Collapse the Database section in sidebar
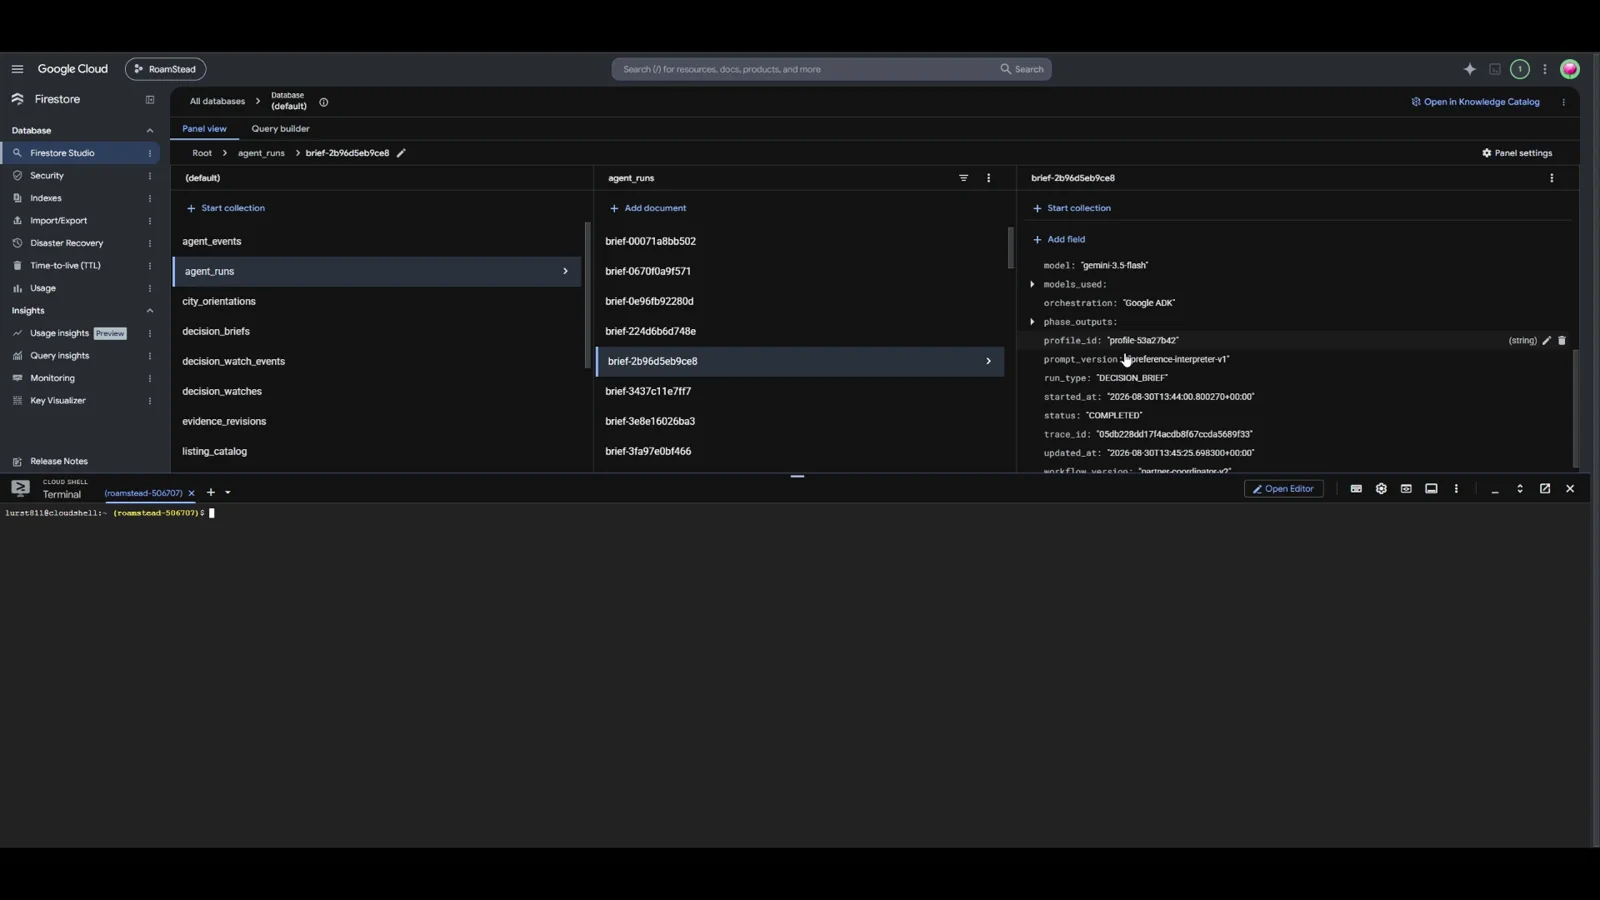The height and width of the screenshot is (900, 1600). [x=150, y=130]
